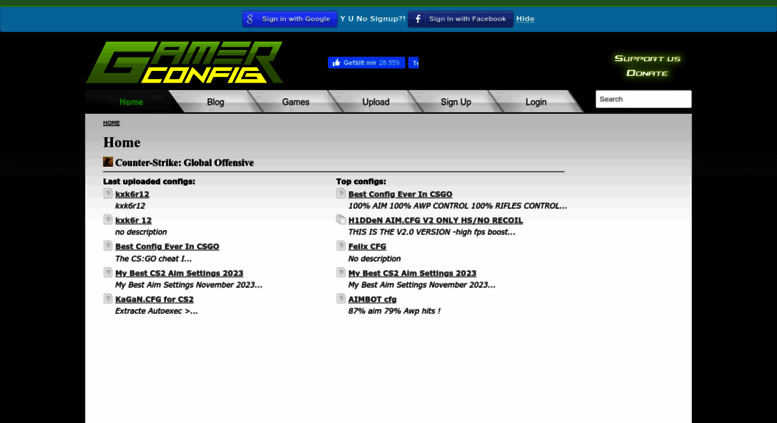Click file icon beside kxk6r 12
777x423 pixels.
click(x=108, y=219)
